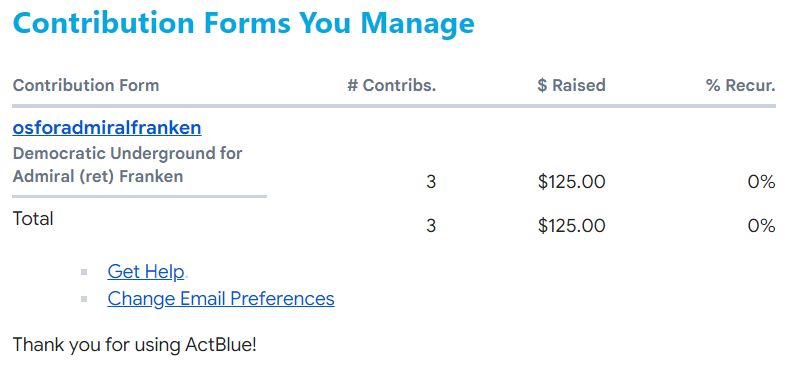
Task: Click the Thank you for using ActBlue text
Action: click(x=134, y=345)
